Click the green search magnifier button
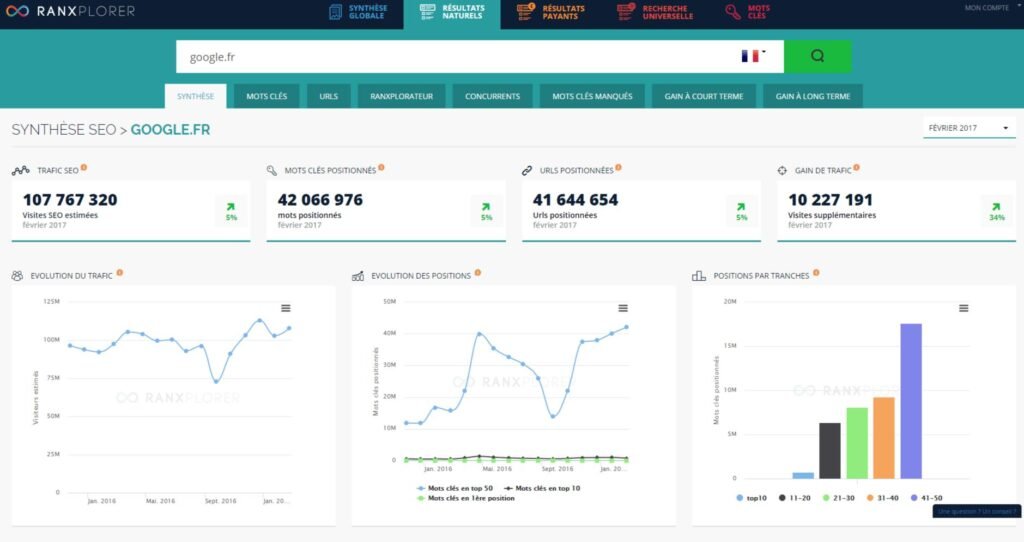This screenshot has width=1024, height=542. [818, 56]
